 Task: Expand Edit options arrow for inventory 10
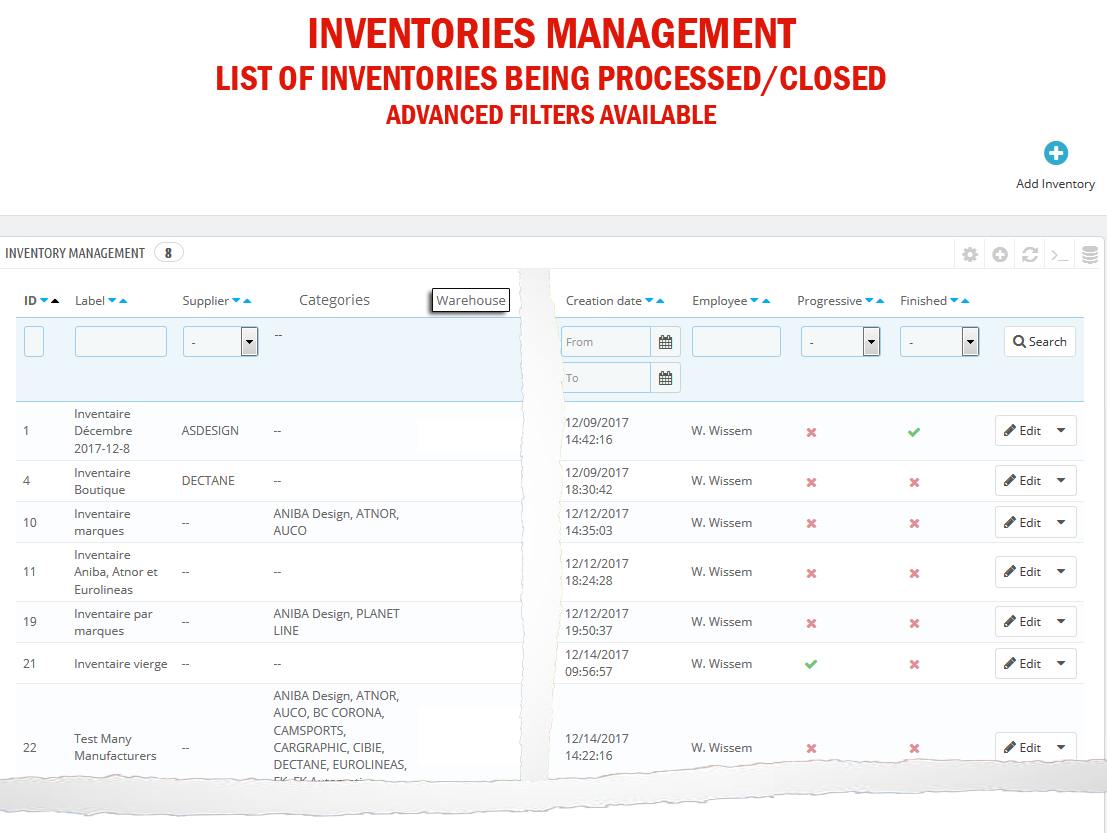(x=1061, y=523)
